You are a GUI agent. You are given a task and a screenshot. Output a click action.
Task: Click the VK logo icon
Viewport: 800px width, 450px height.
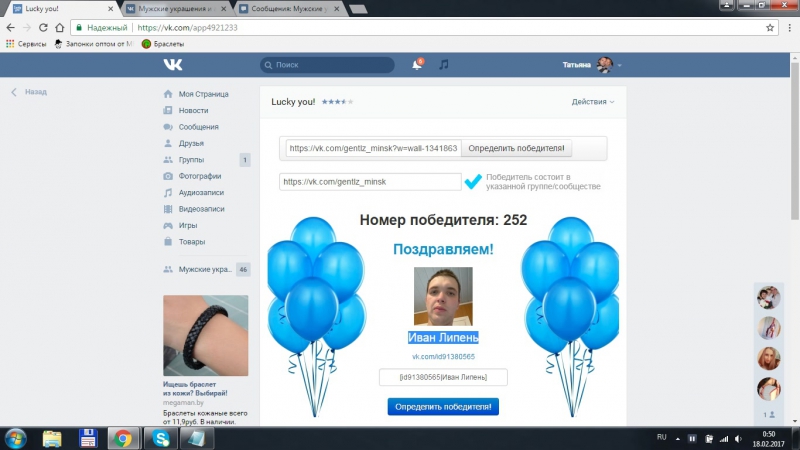tap(173, 65)
